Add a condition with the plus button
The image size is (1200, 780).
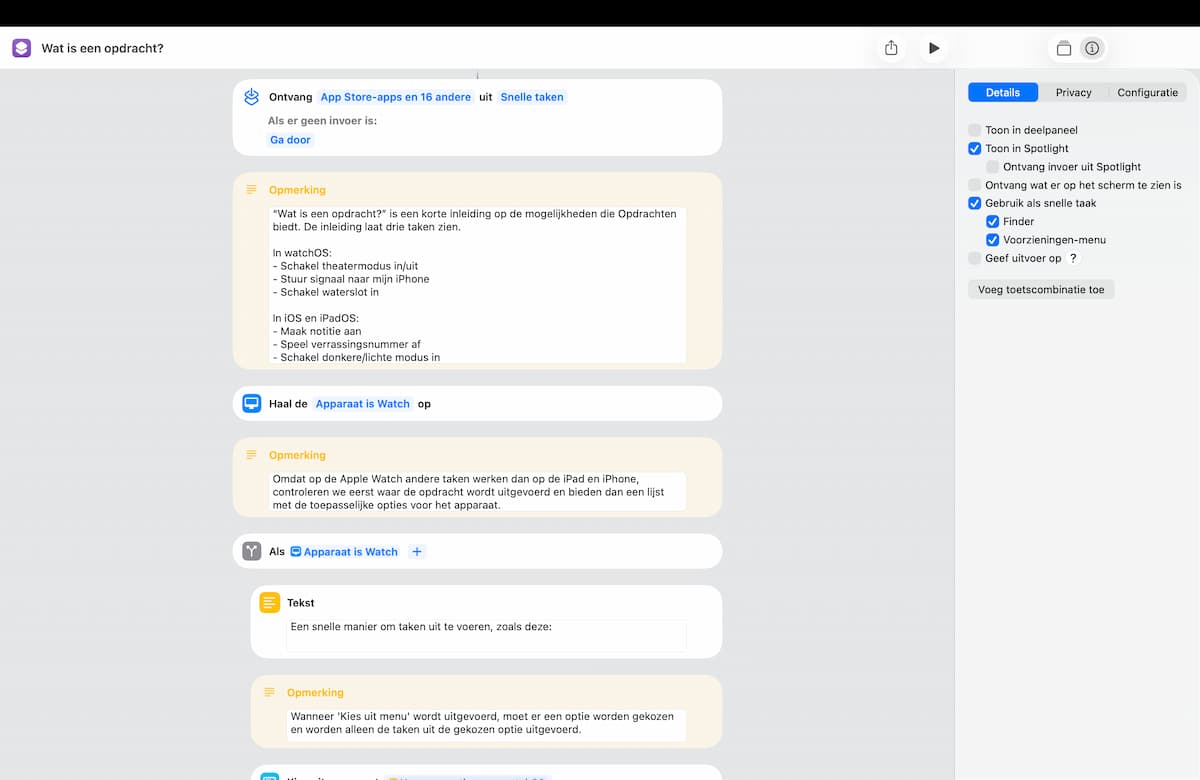coord(417,552)
